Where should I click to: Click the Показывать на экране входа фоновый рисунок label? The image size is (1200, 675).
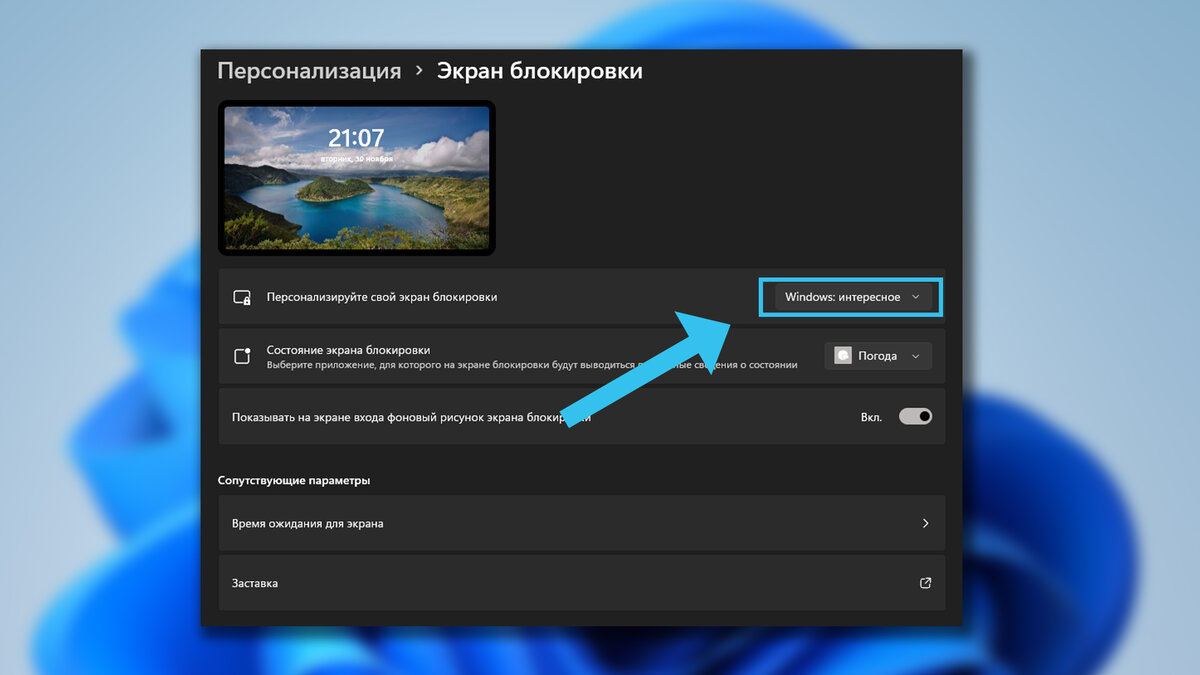click(411, 417)
